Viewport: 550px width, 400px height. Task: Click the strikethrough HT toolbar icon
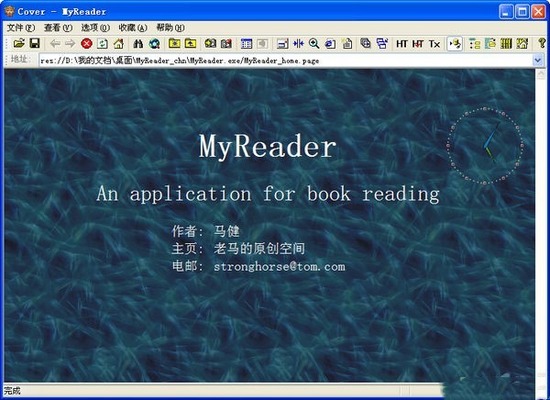(x=418, y=44)
